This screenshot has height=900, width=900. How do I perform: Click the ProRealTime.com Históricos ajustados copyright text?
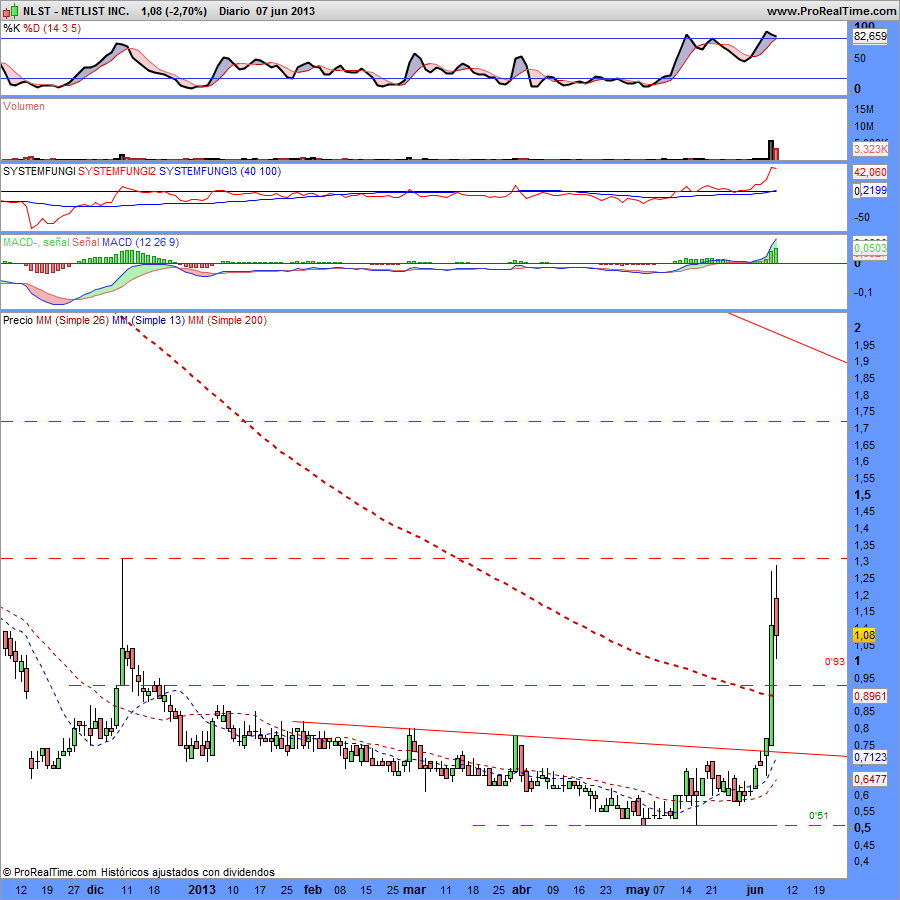pyautogui.click(x=138, y=872)
